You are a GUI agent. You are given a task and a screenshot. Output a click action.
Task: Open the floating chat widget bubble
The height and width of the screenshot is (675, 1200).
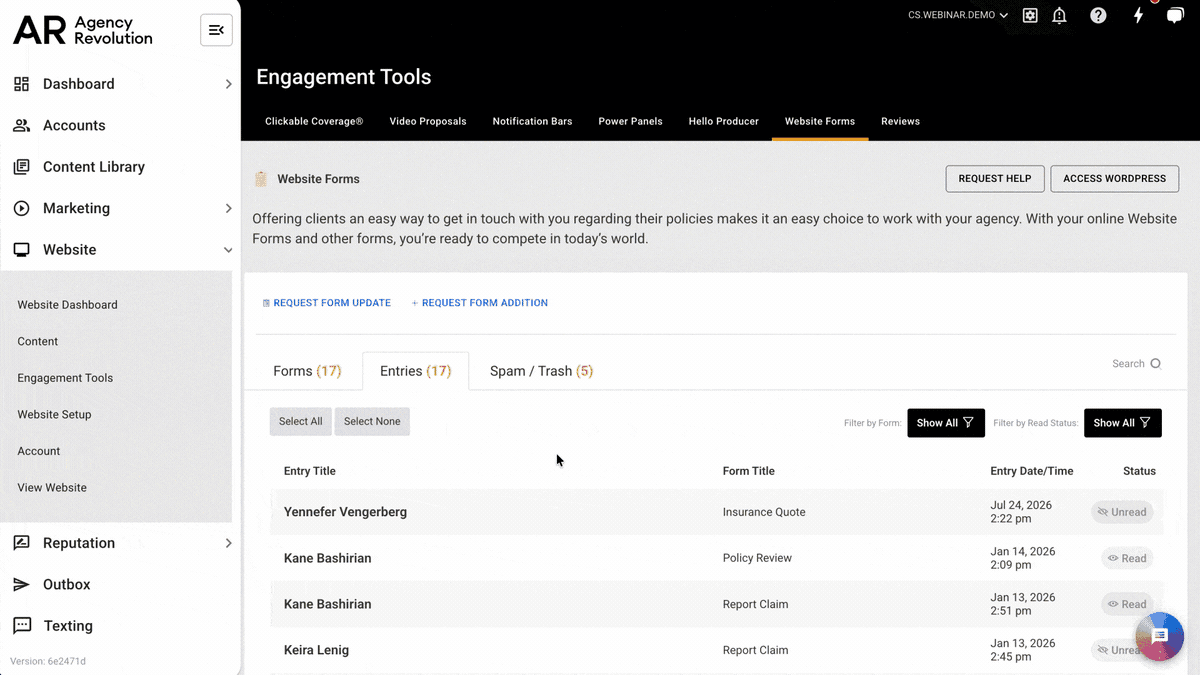[1160, 636]
